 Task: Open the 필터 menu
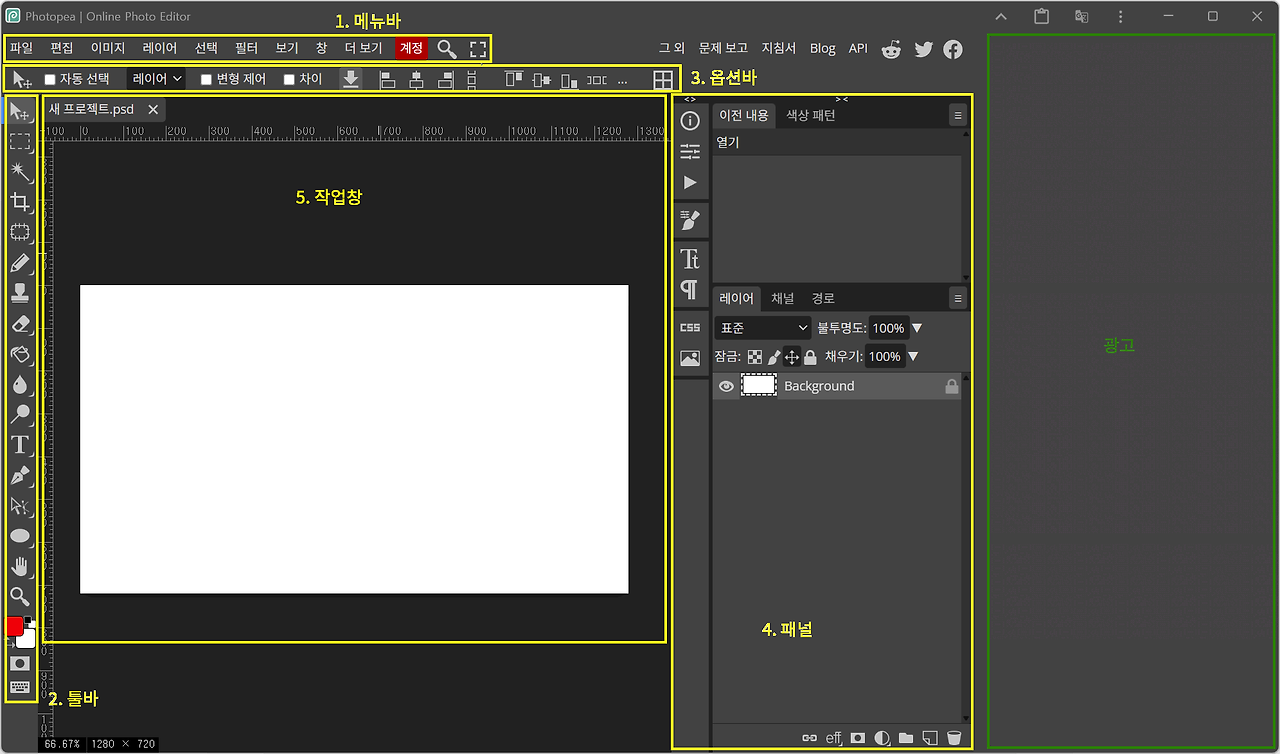coord(246,48)
